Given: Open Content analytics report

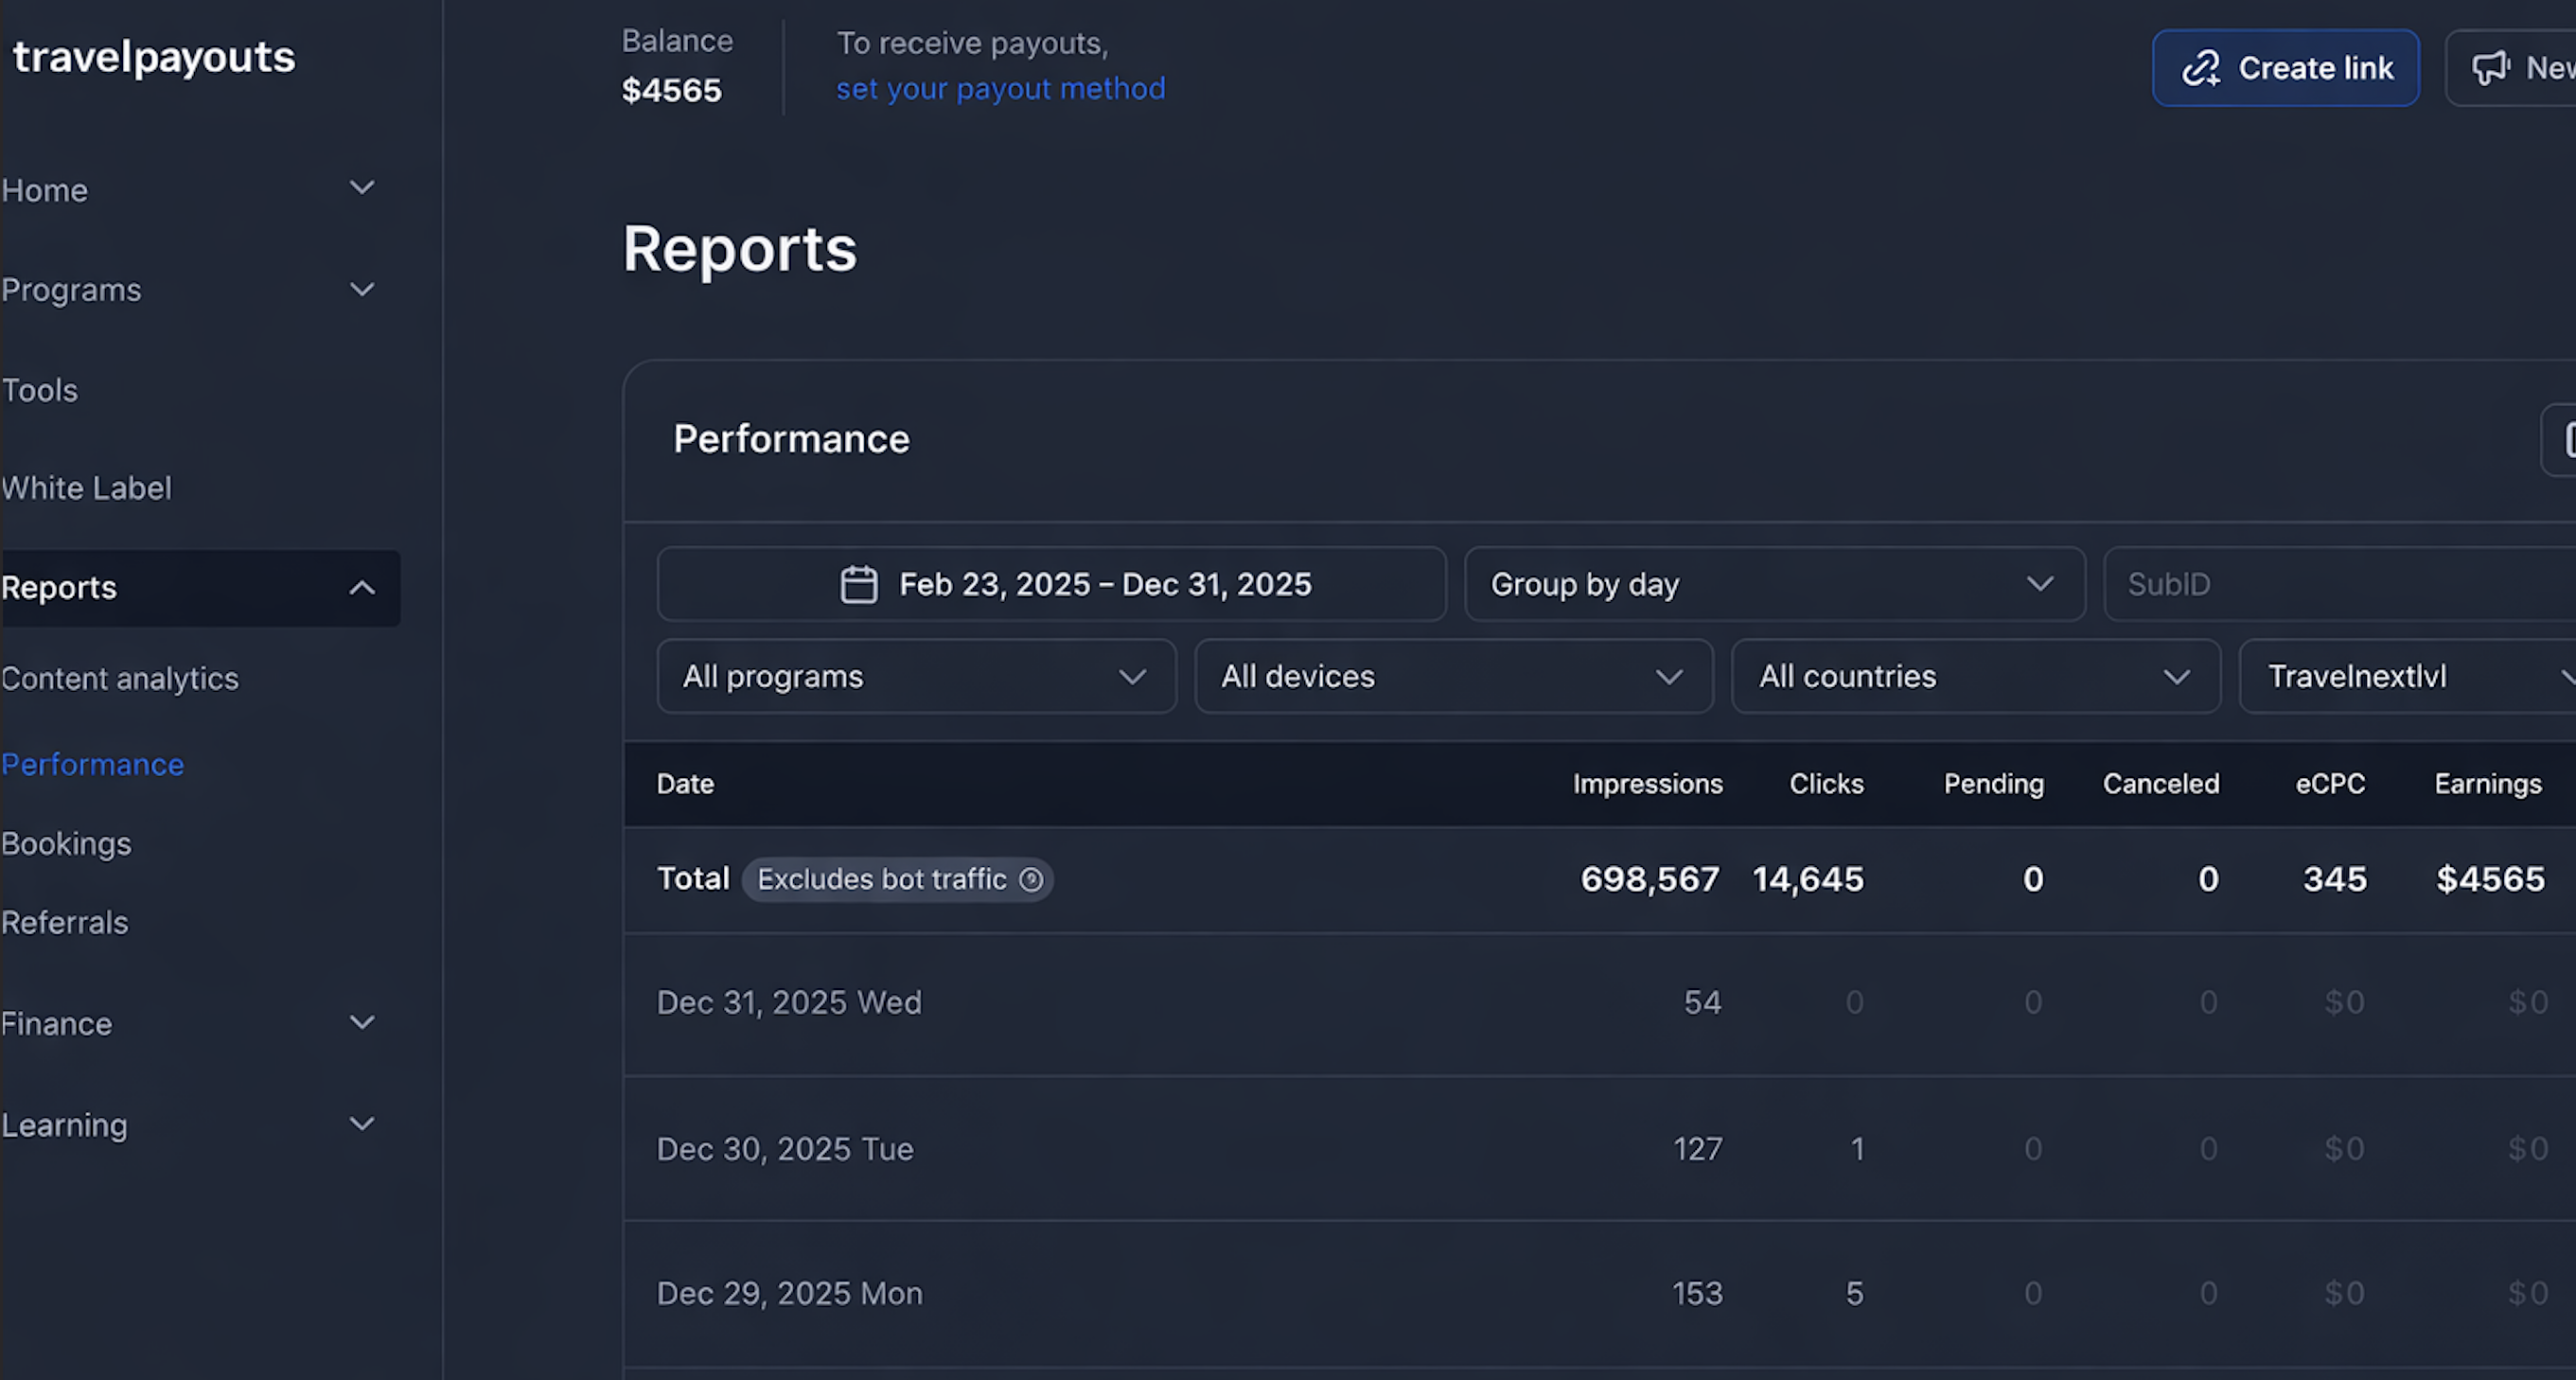Looking at the screenshot, I should pyautogui.click(x=120, y=679).
